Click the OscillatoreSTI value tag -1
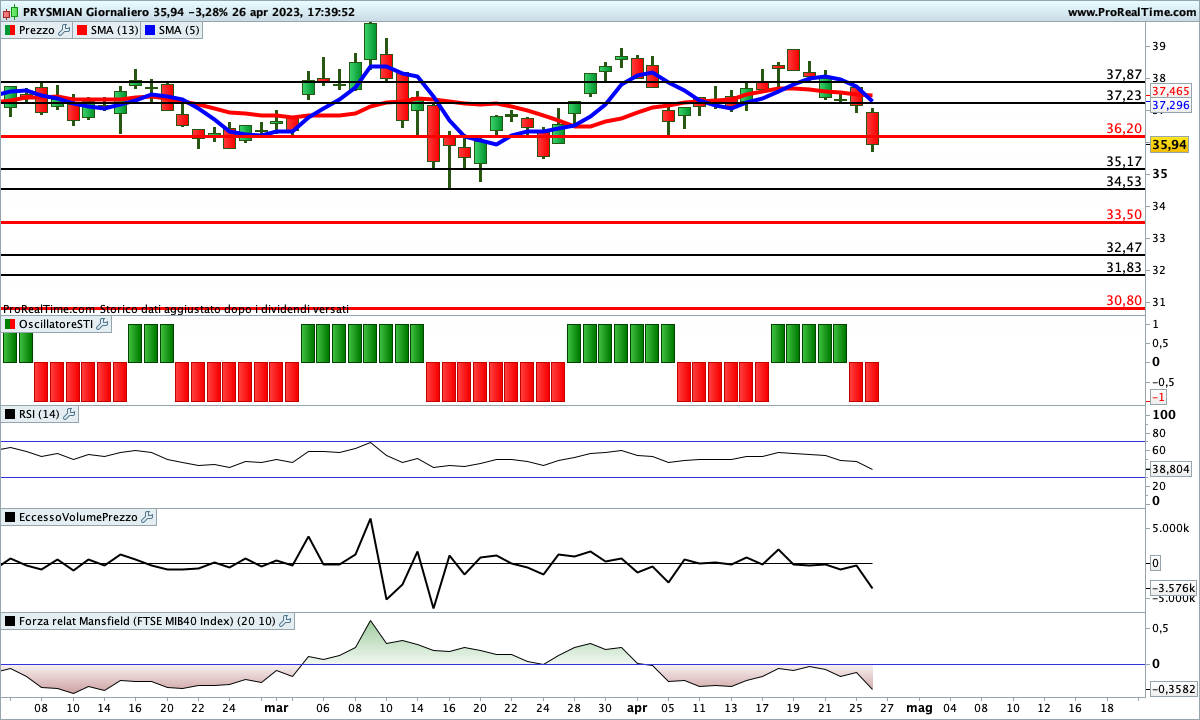This screenshot has height=720, width=1200. click(x=1160, y=397)
